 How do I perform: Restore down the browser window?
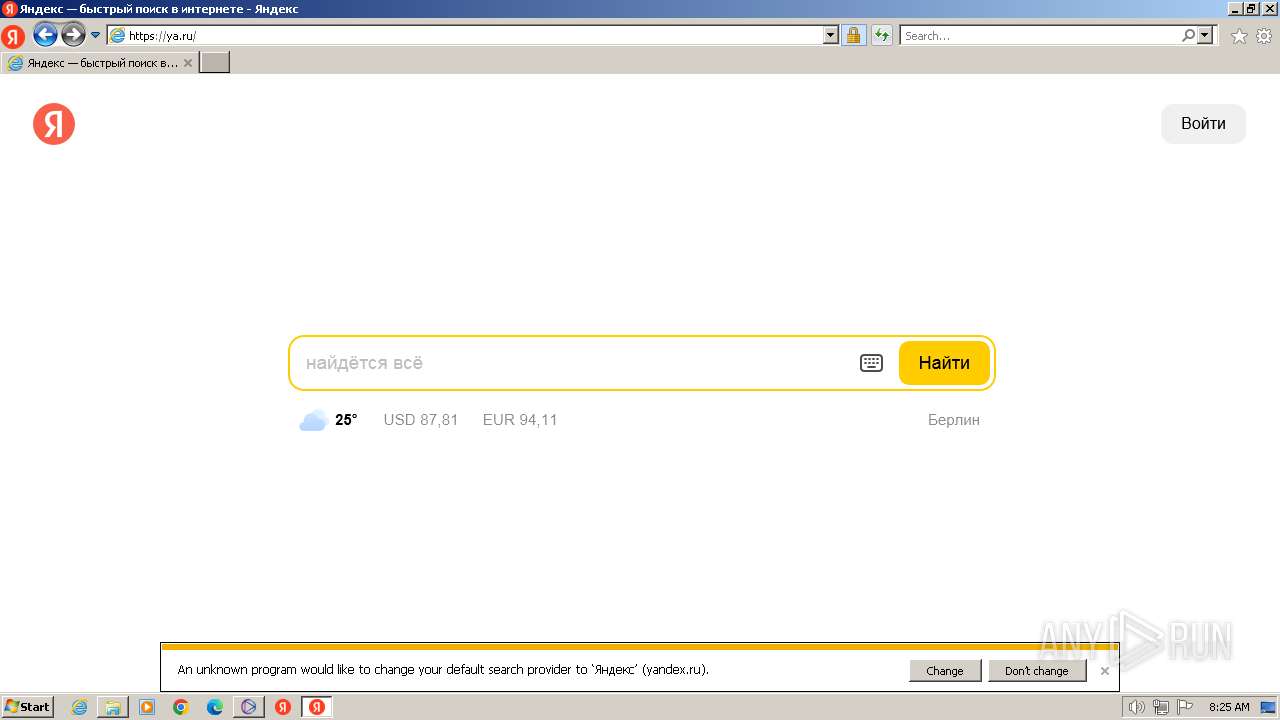coord(1251,9)
